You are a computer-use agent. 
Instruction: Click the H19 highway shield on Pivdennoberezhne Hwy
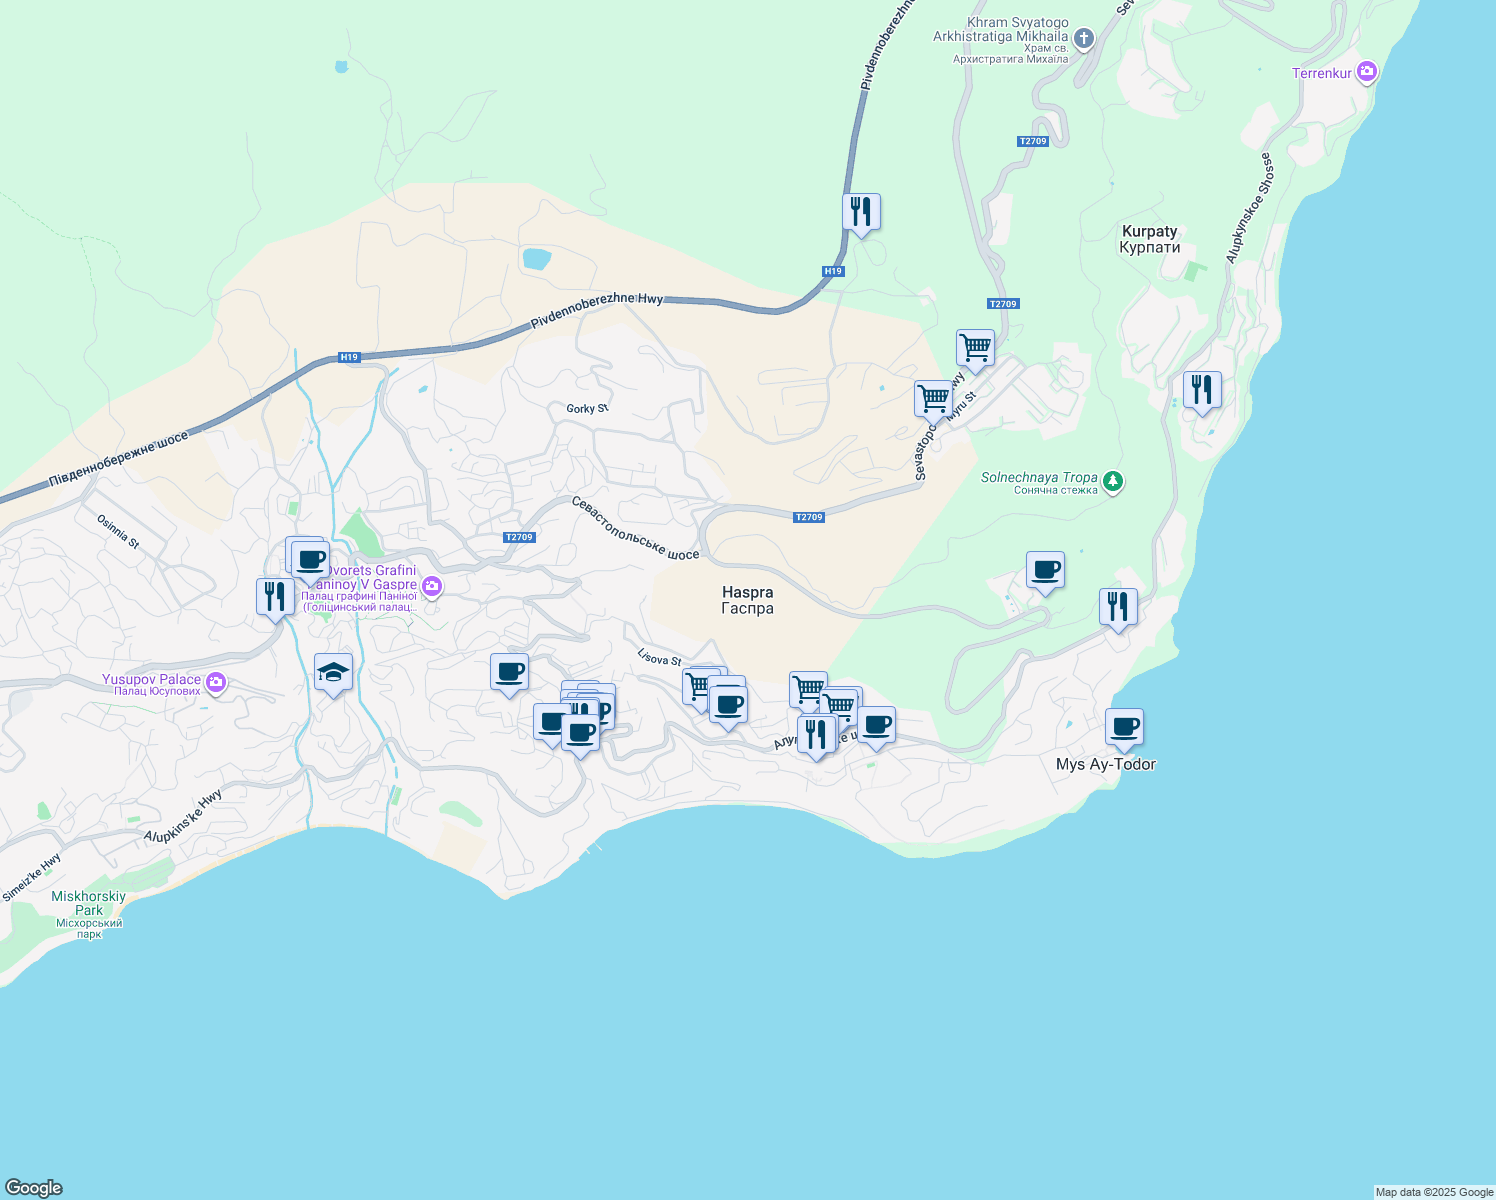point(831,269)
